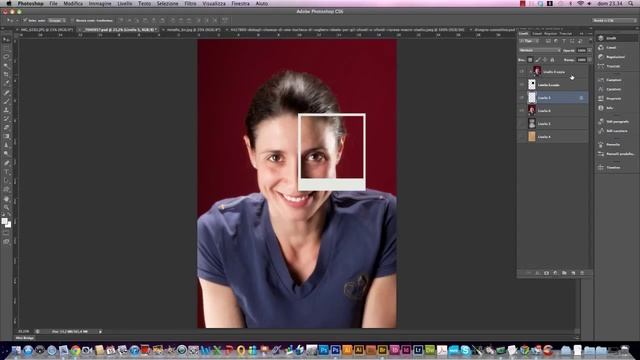Click the add layer mask icon
The width and height of the screenshot is (640, 360).
click(546, 273)
